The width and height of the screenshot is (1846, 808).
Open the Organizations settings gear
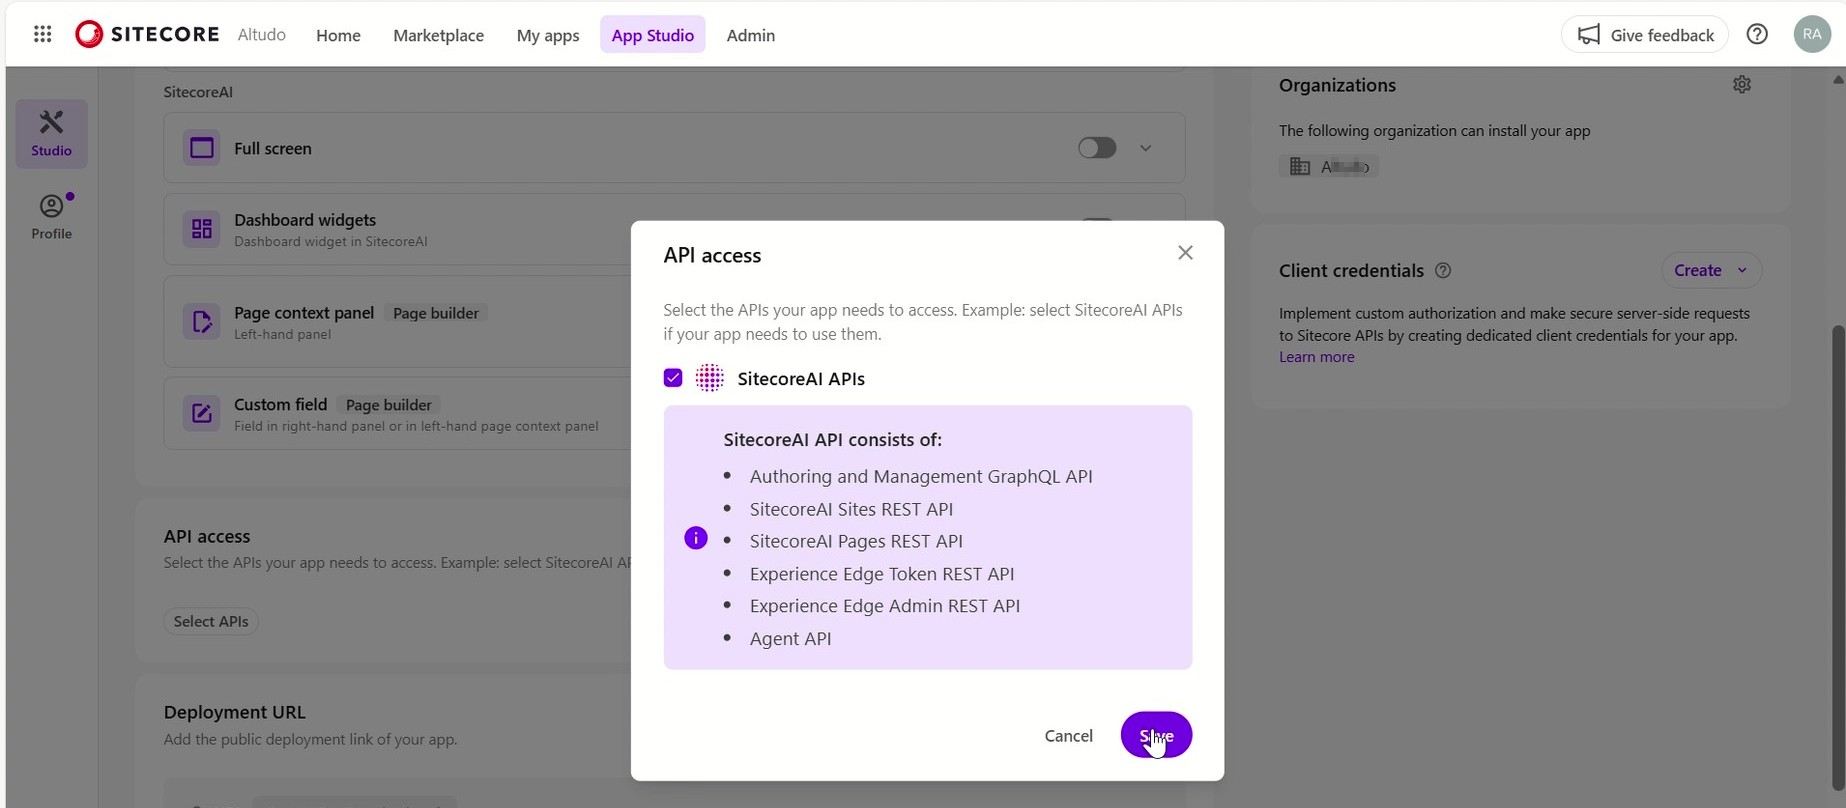point(1742,85)
